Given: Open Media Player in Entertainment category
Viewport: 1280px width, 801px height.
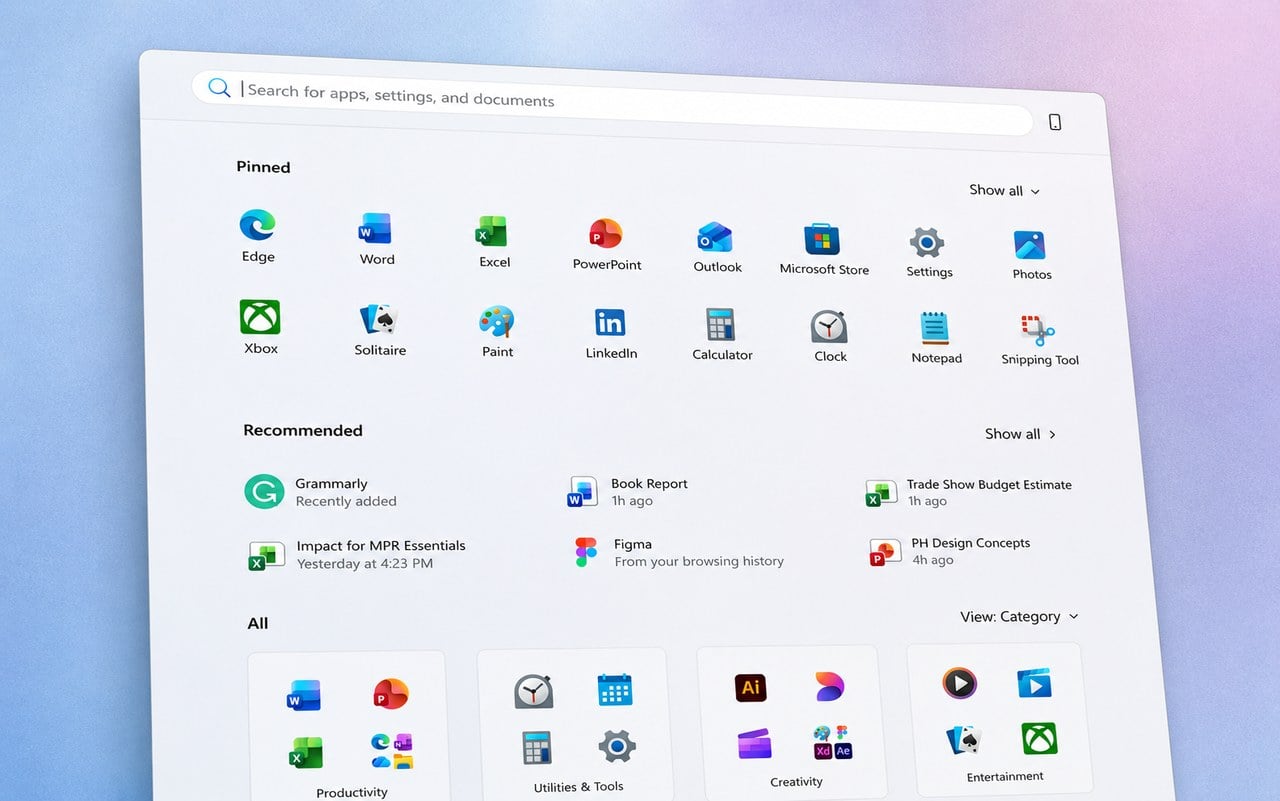Looking at the screenshot, I should pos(959,684).
